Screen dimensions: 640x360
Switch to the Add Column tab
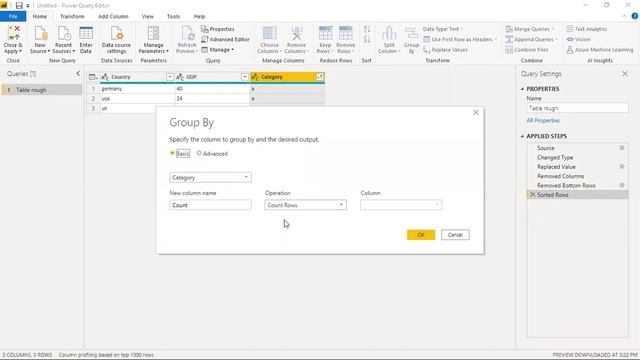click(x=113, y=16)
